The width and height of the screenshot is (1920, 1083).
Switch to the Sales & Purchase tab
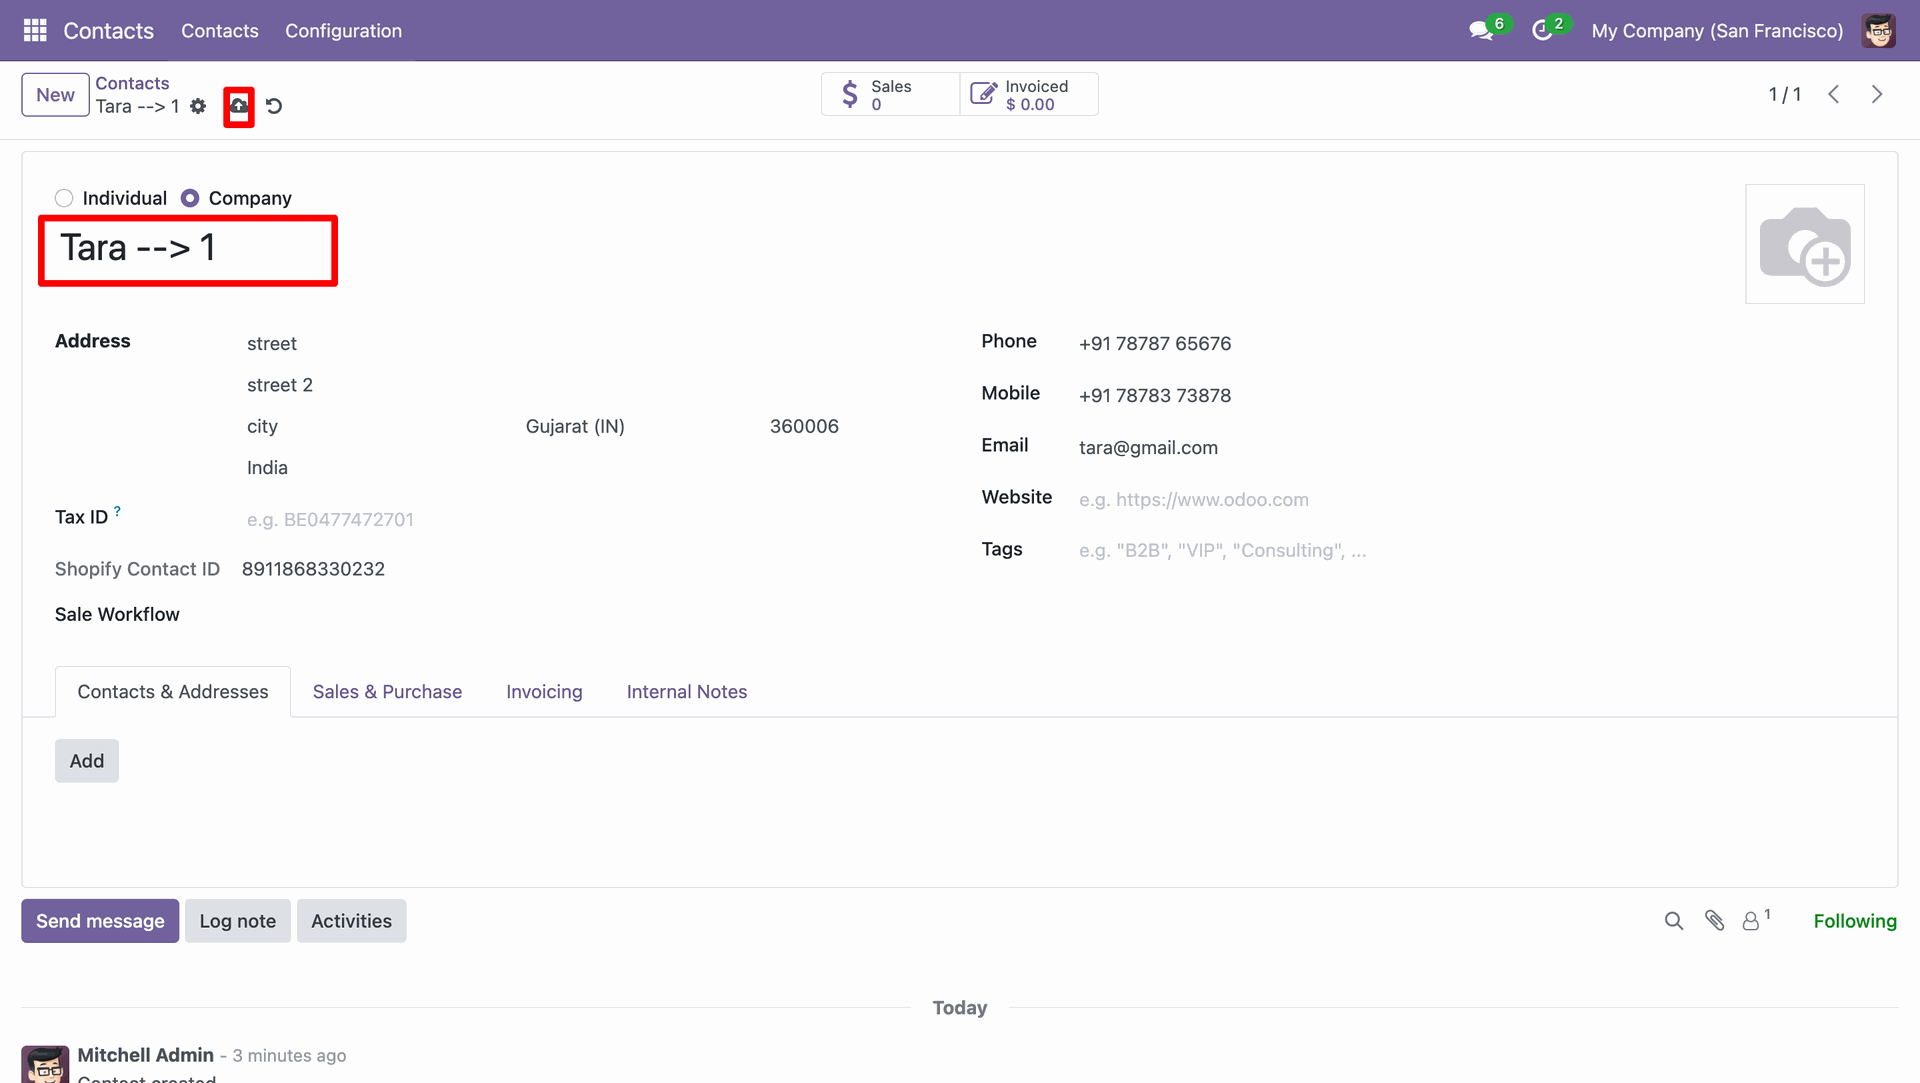point(387,692)
